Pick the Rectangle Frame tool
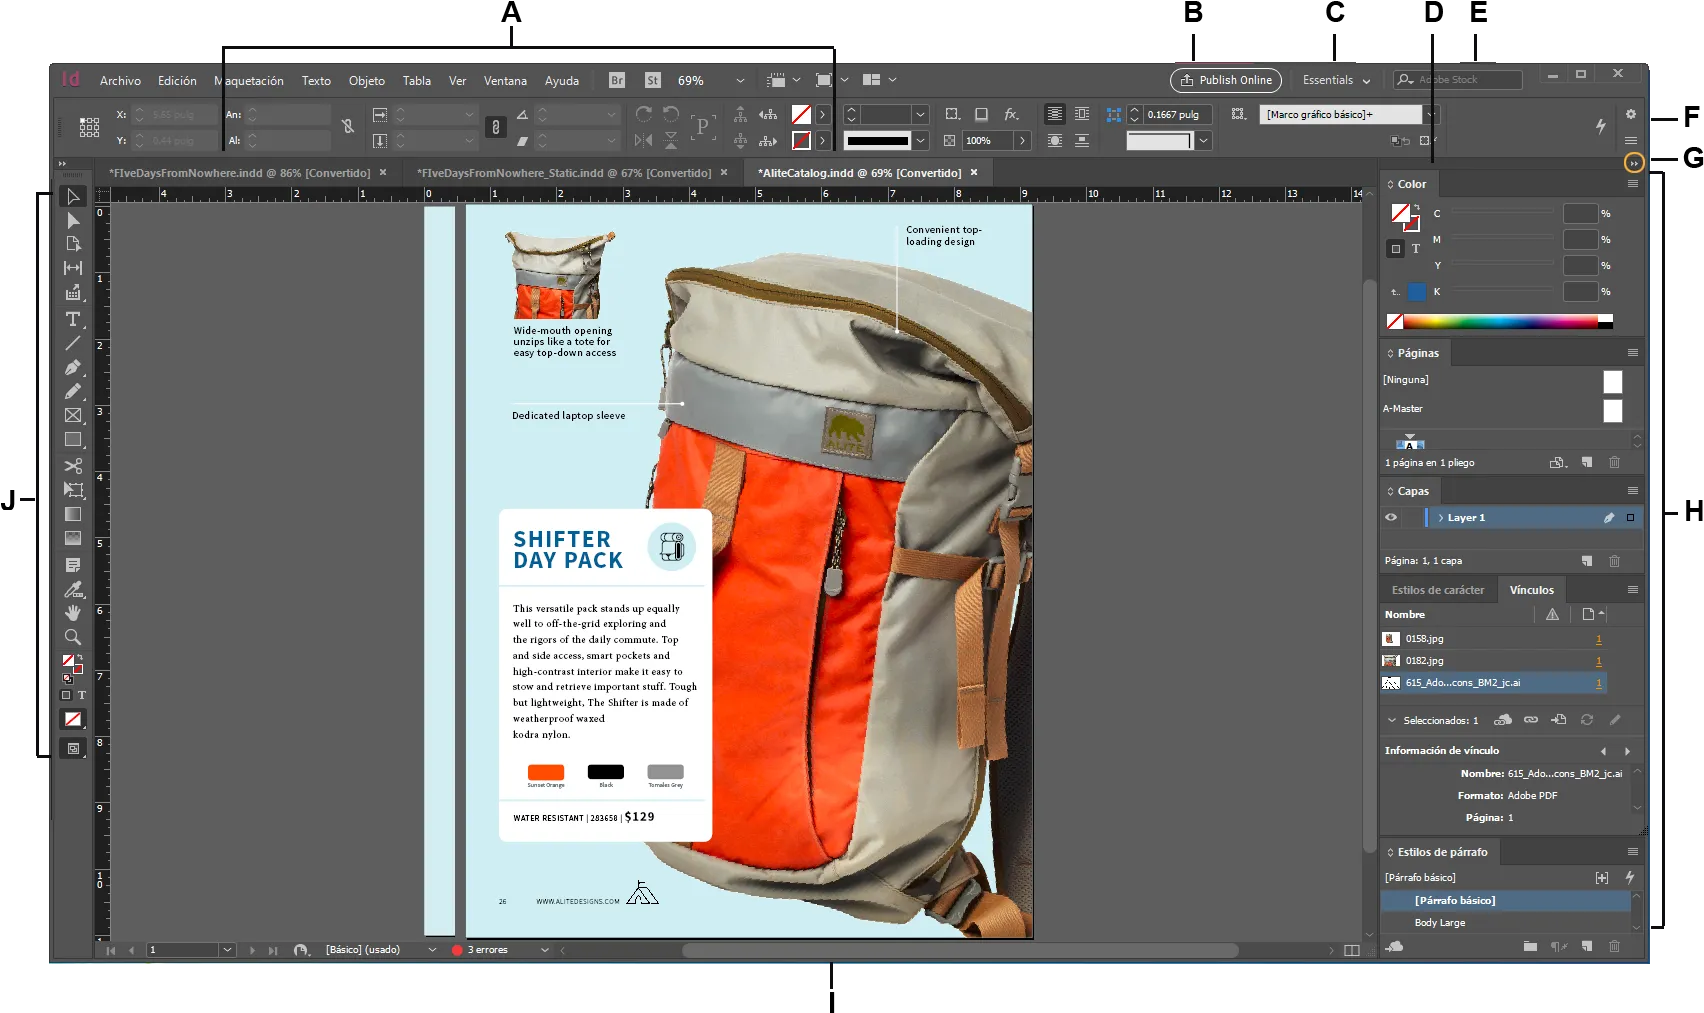Screen dimensions: 1704x1013 tap(73, 415)
